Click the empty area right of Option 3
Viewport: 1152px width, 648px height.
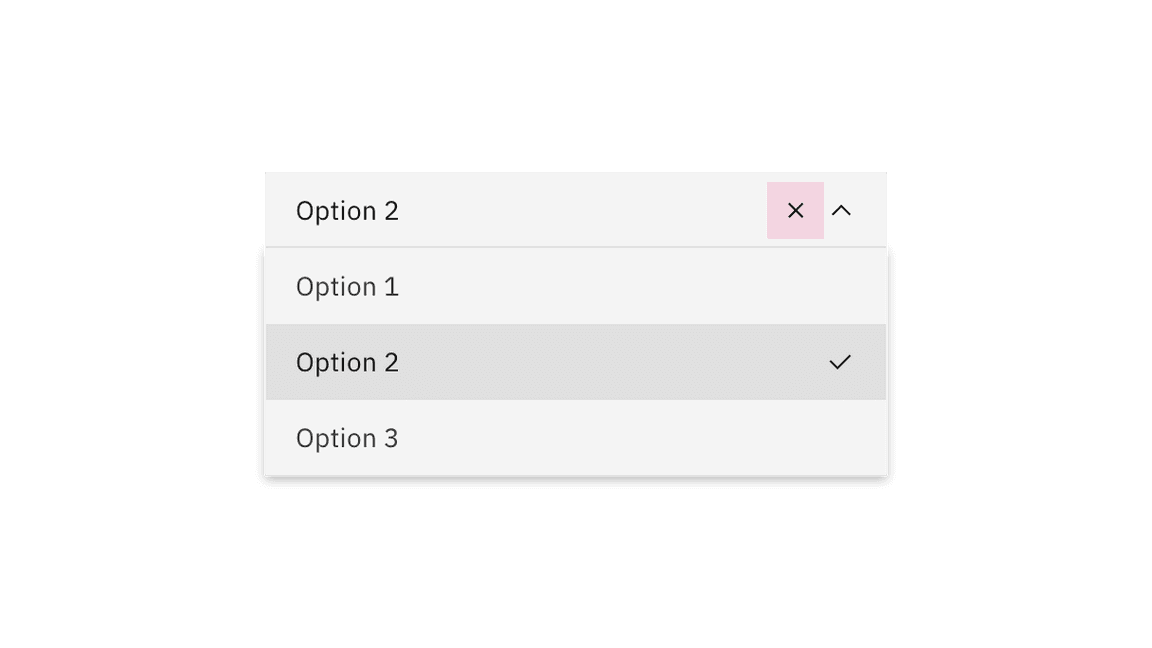[650, 438]
